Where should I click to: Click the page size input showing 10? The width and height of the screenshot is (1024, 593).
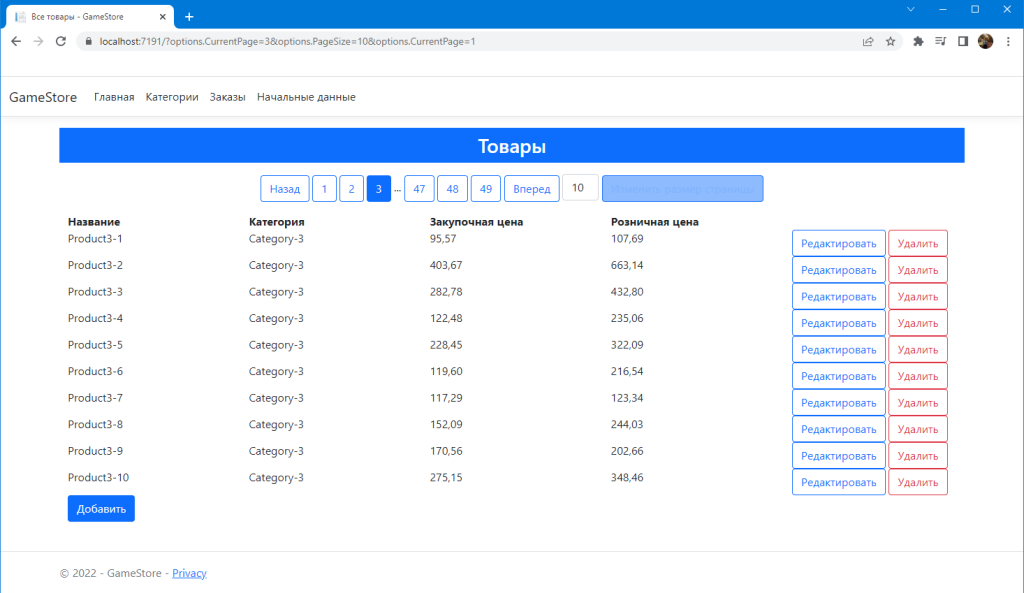[580, 188]
